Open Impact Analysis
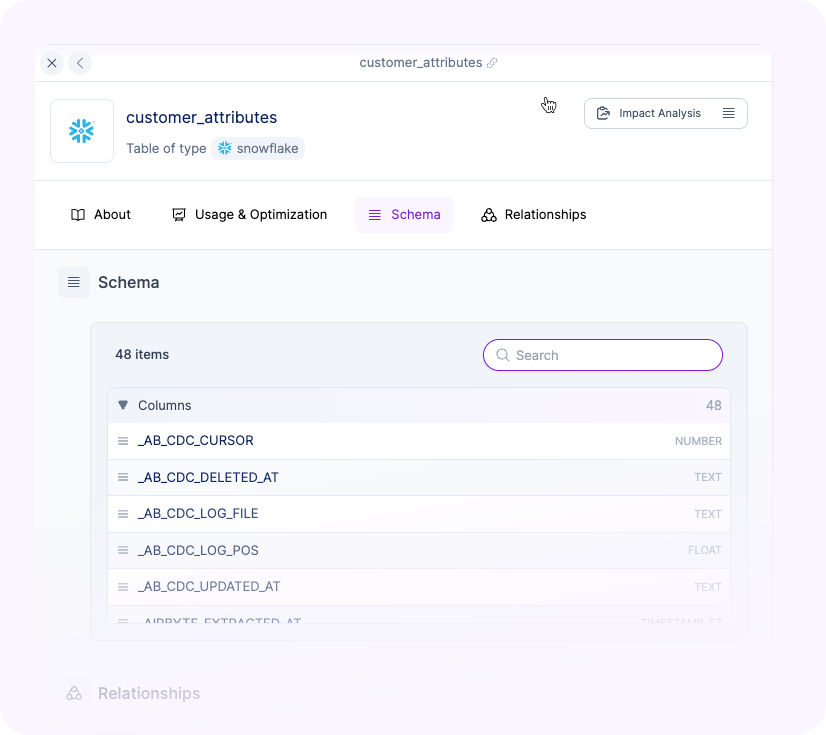The width and height of the screenshot is (826, 735). point(659,113)
